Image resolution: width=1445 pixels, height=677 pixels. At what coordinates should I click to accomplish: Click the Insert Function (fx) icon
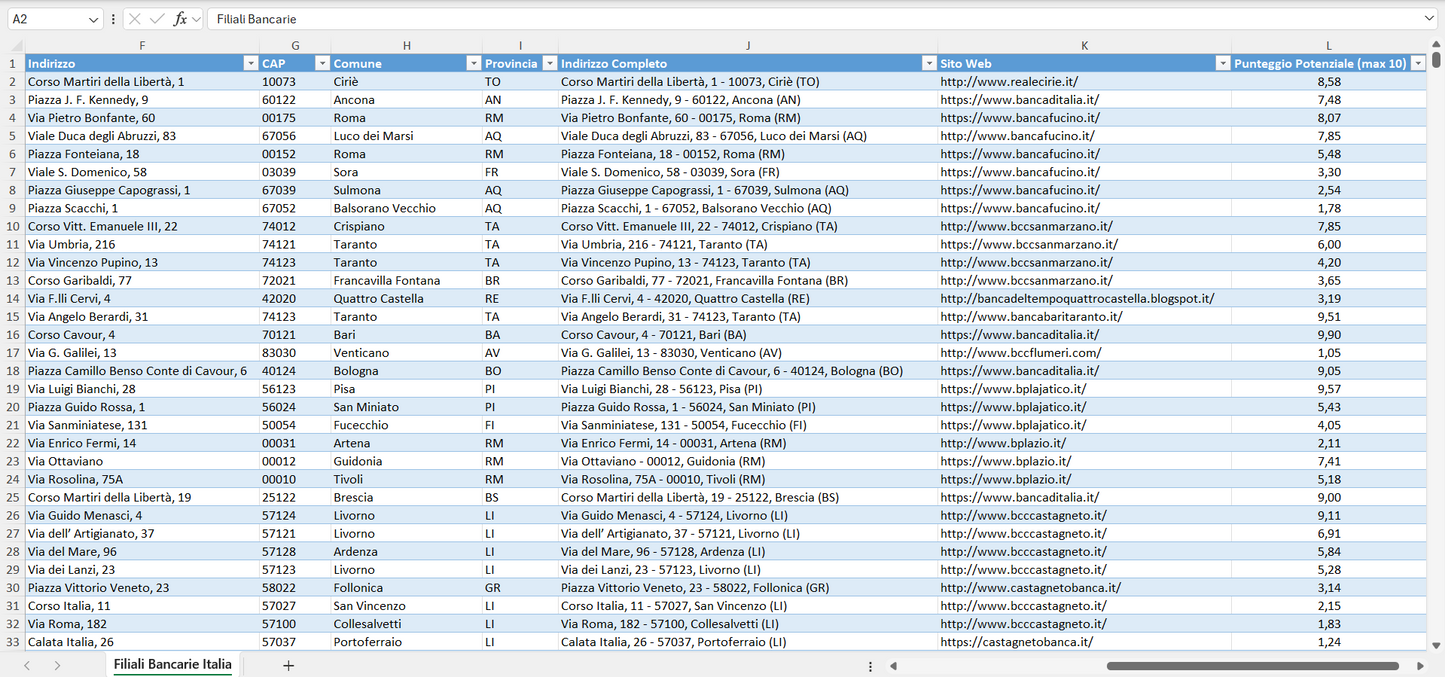pyautogui.click(x=181, y=18)
